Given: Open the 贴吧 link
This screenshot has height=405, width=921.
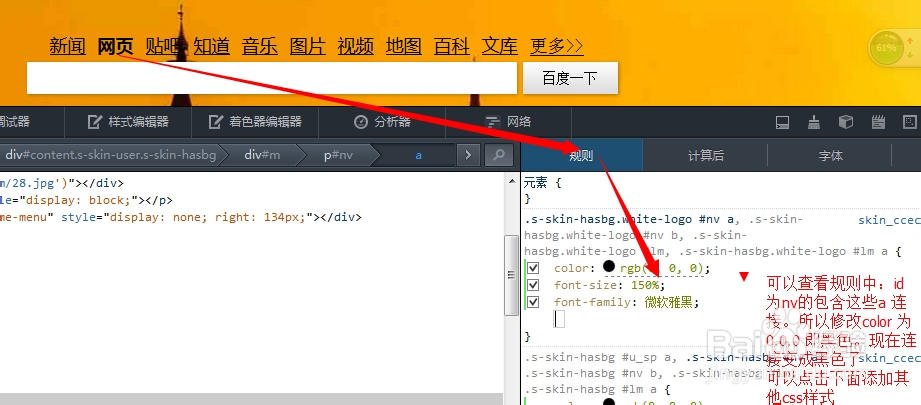Looking at the screenshot, I should [x=164, y=46].
